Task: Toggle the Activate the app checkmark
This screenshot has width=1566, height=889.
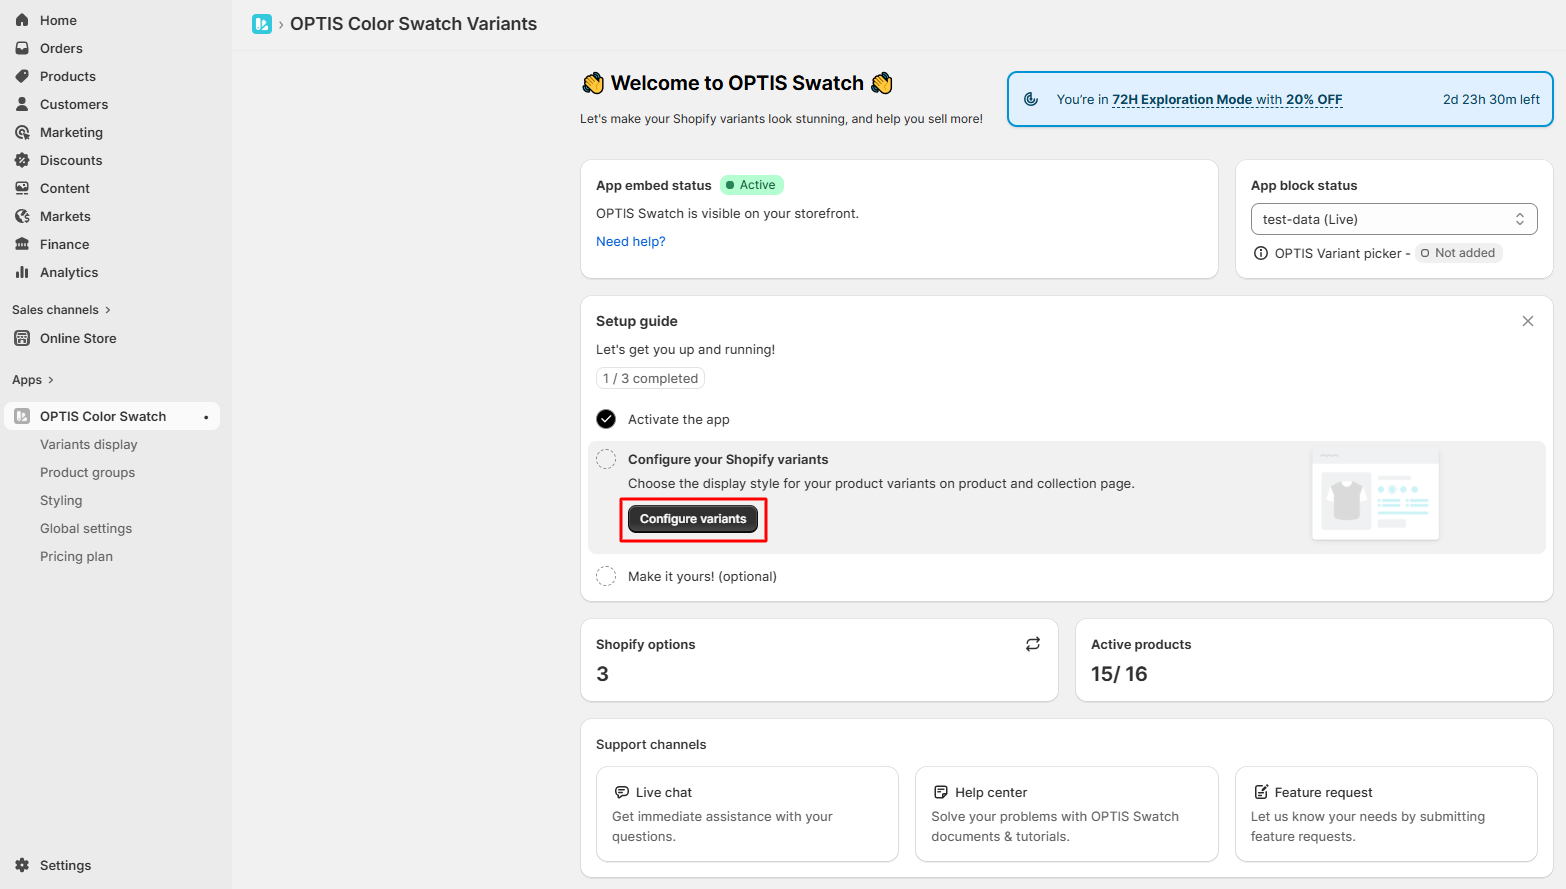Action: click(606, 419)
